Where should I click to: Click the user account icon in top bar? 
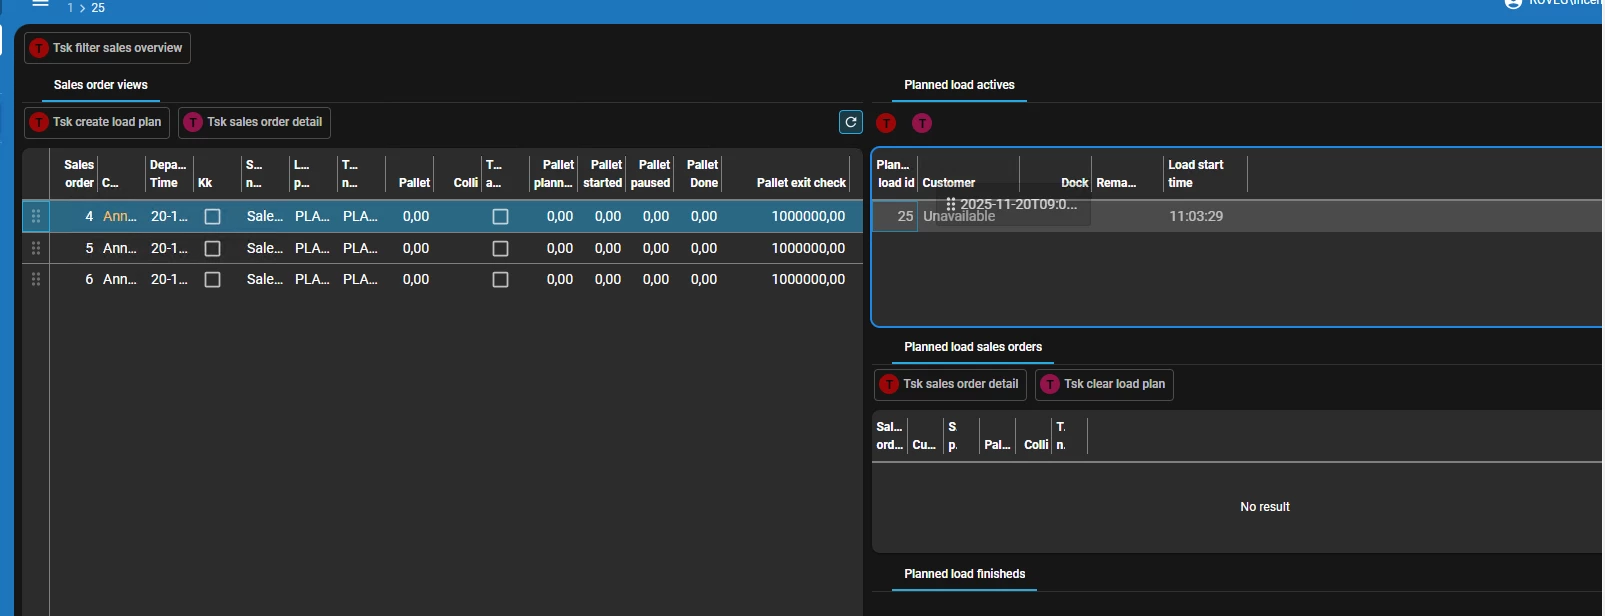1513,4
